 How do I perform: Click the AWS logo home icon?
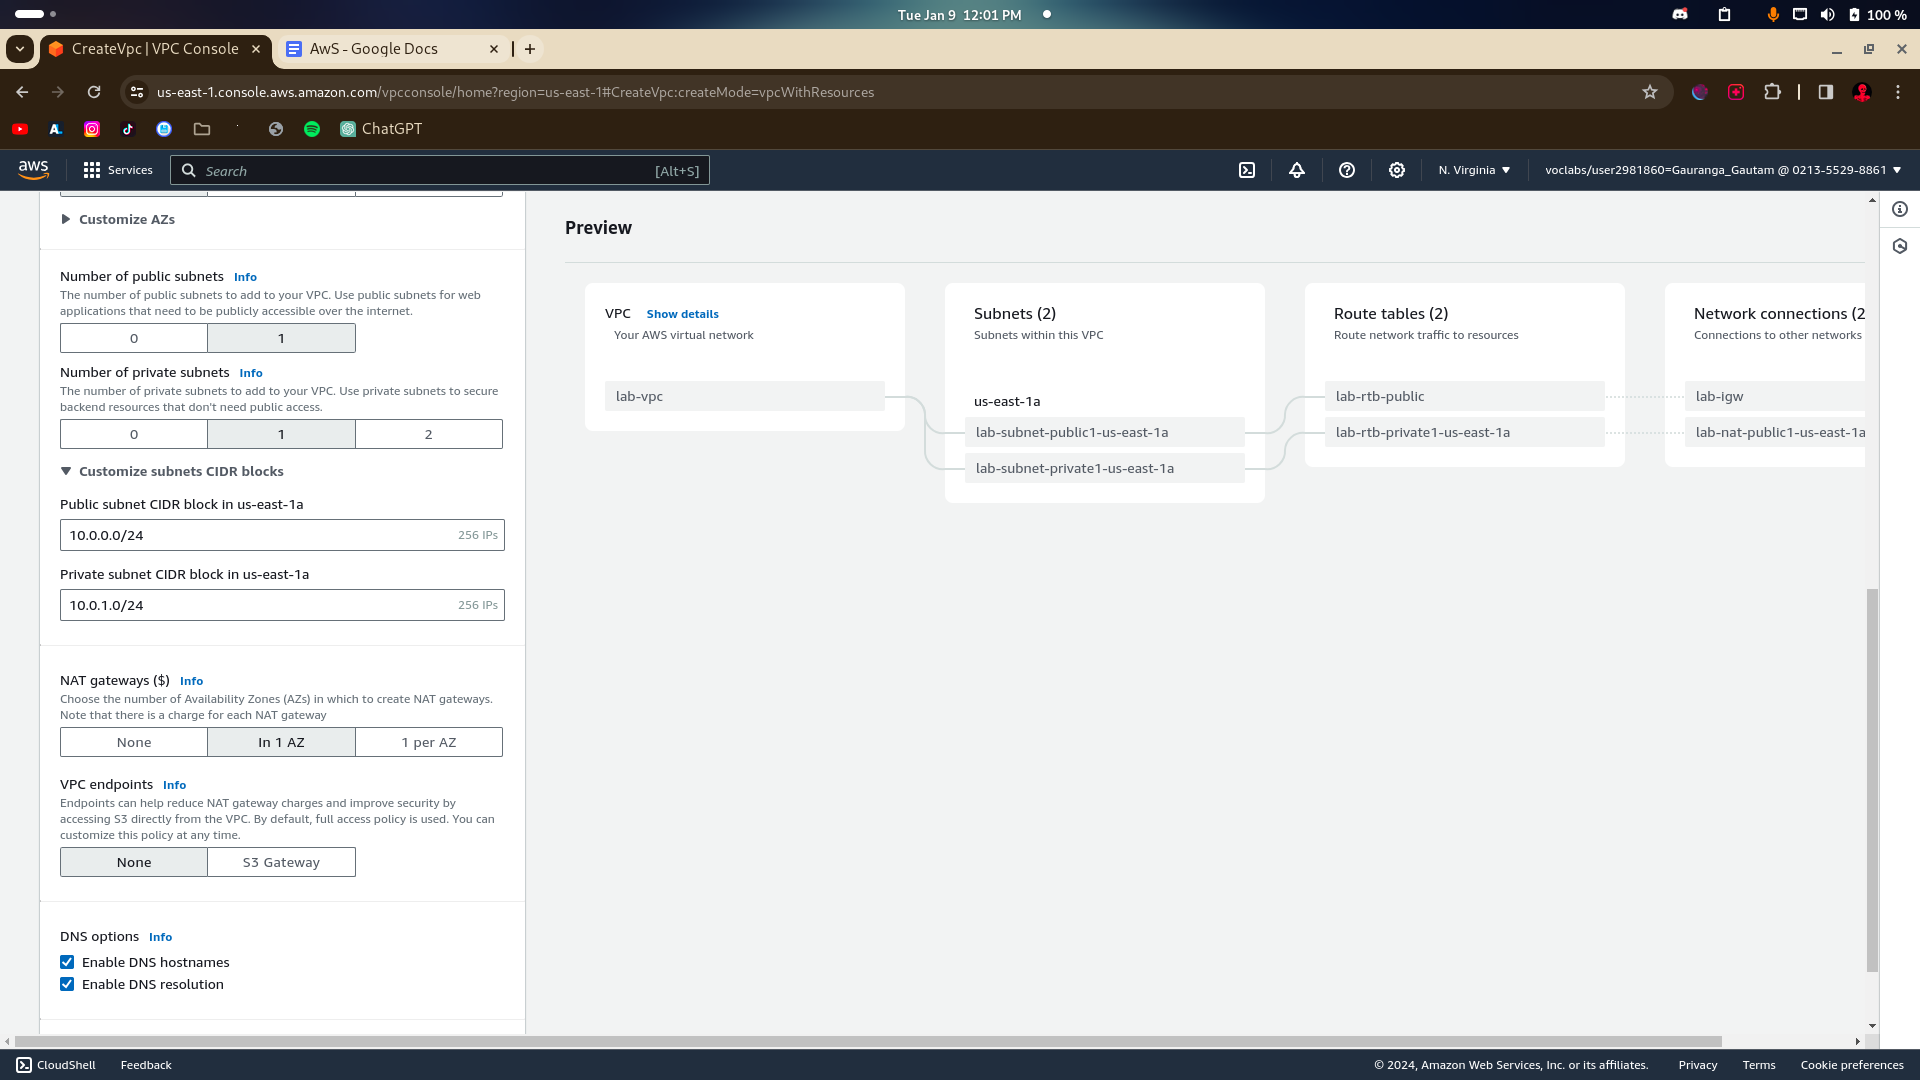pos(33,170)
